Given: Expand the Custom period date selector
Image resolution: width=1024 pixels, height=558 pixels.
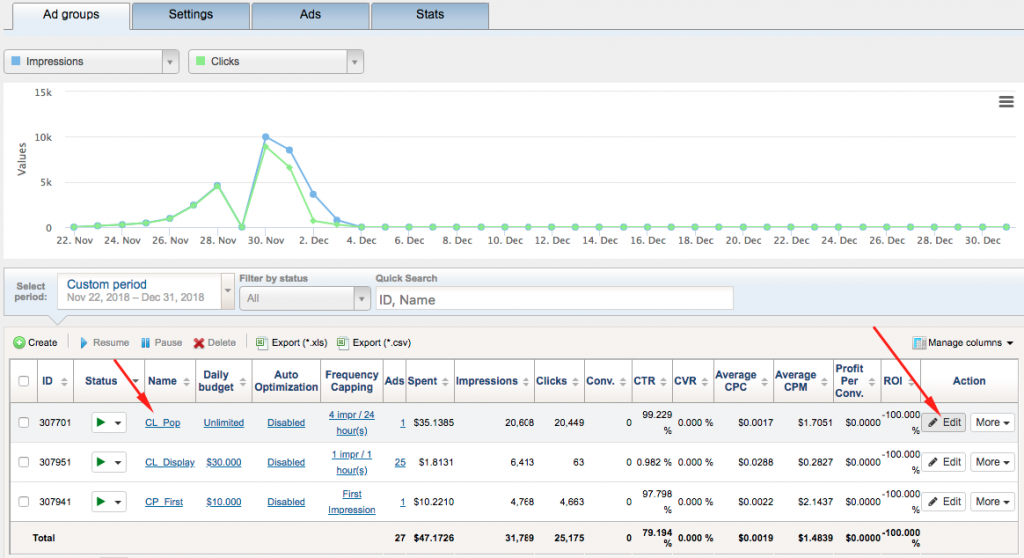Looking at the screenshot, I should pos(227,292).
